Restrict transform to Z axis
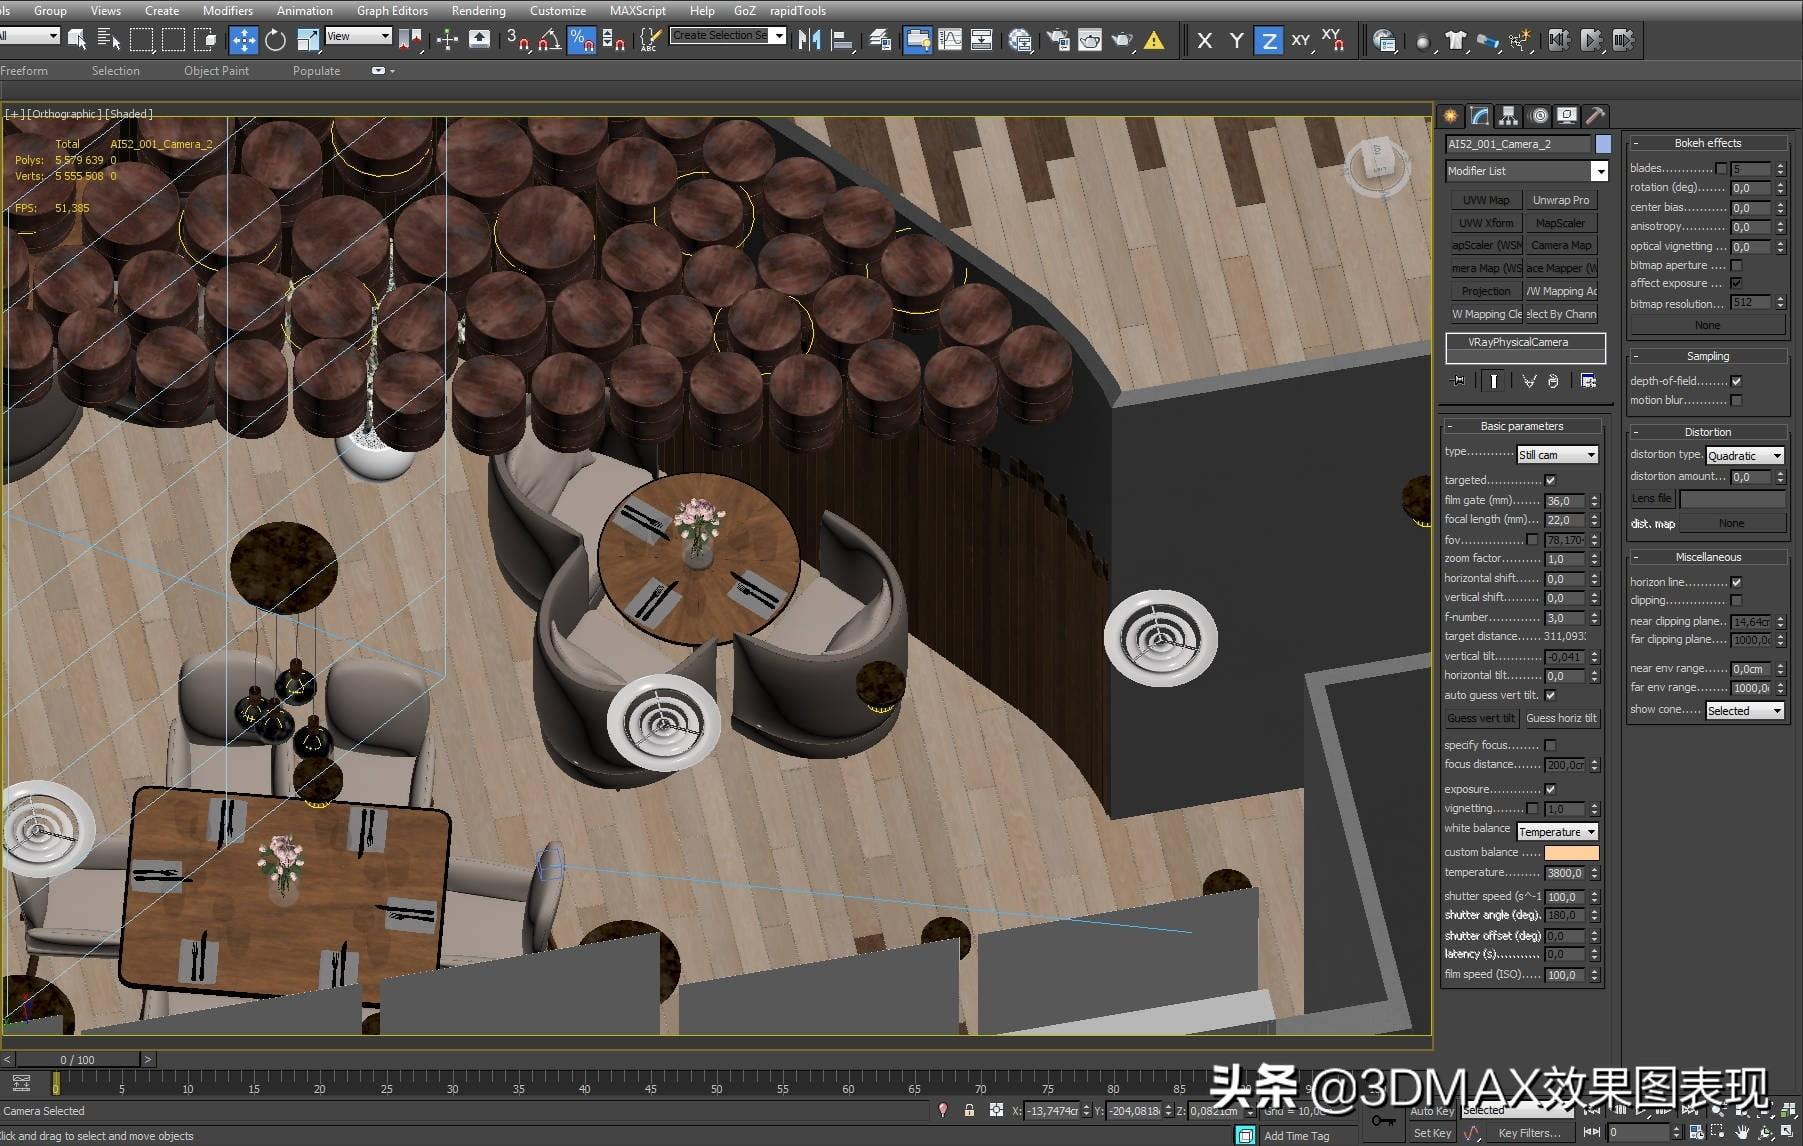This screenshot has width=1803, height=1146. (1269, 40)
